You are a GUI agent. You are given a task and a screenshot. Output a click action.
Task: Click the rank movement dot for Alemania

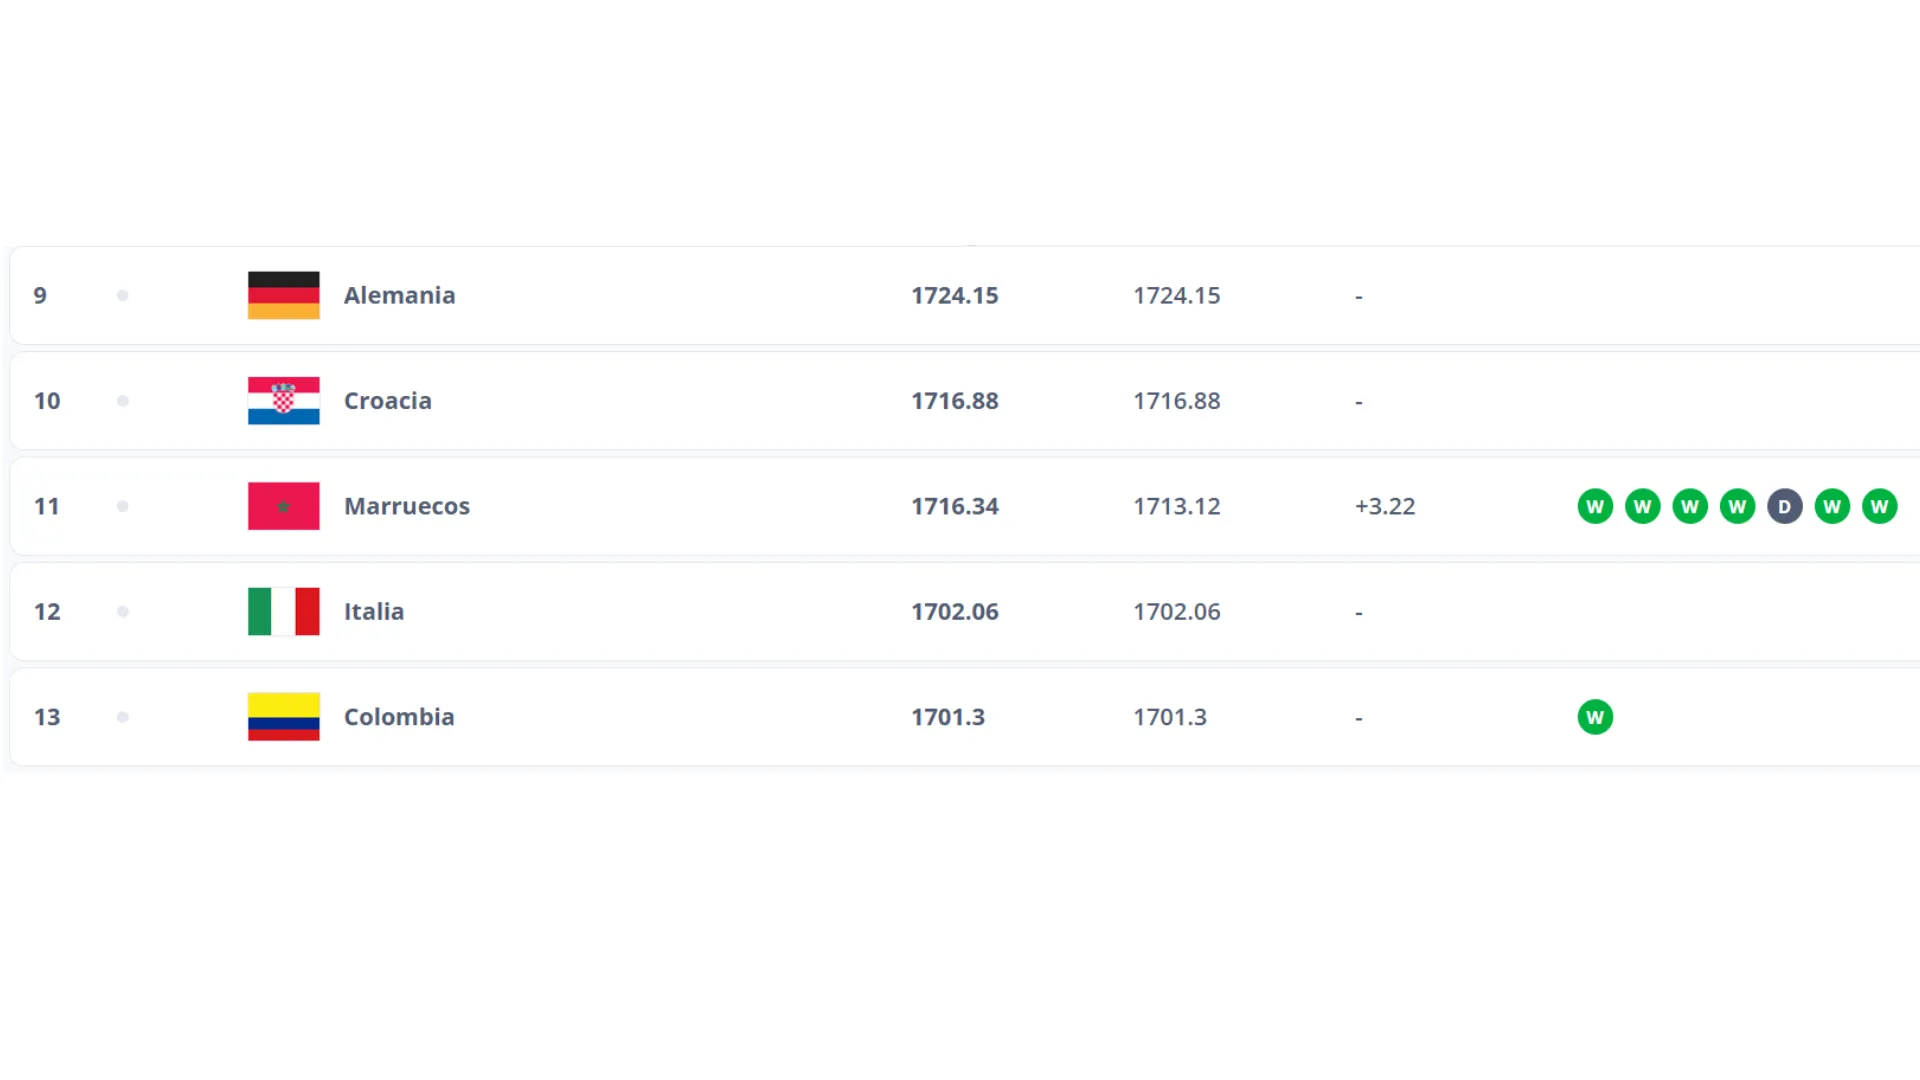pyautogui.click(x=123, y=295)
